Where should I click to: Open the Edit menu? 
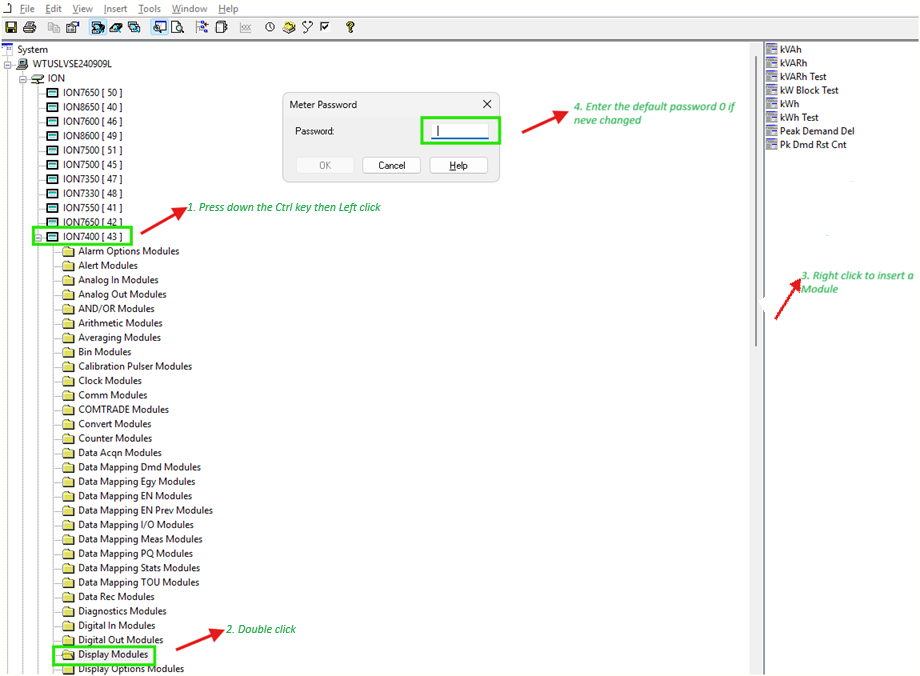tap(53, 9)
